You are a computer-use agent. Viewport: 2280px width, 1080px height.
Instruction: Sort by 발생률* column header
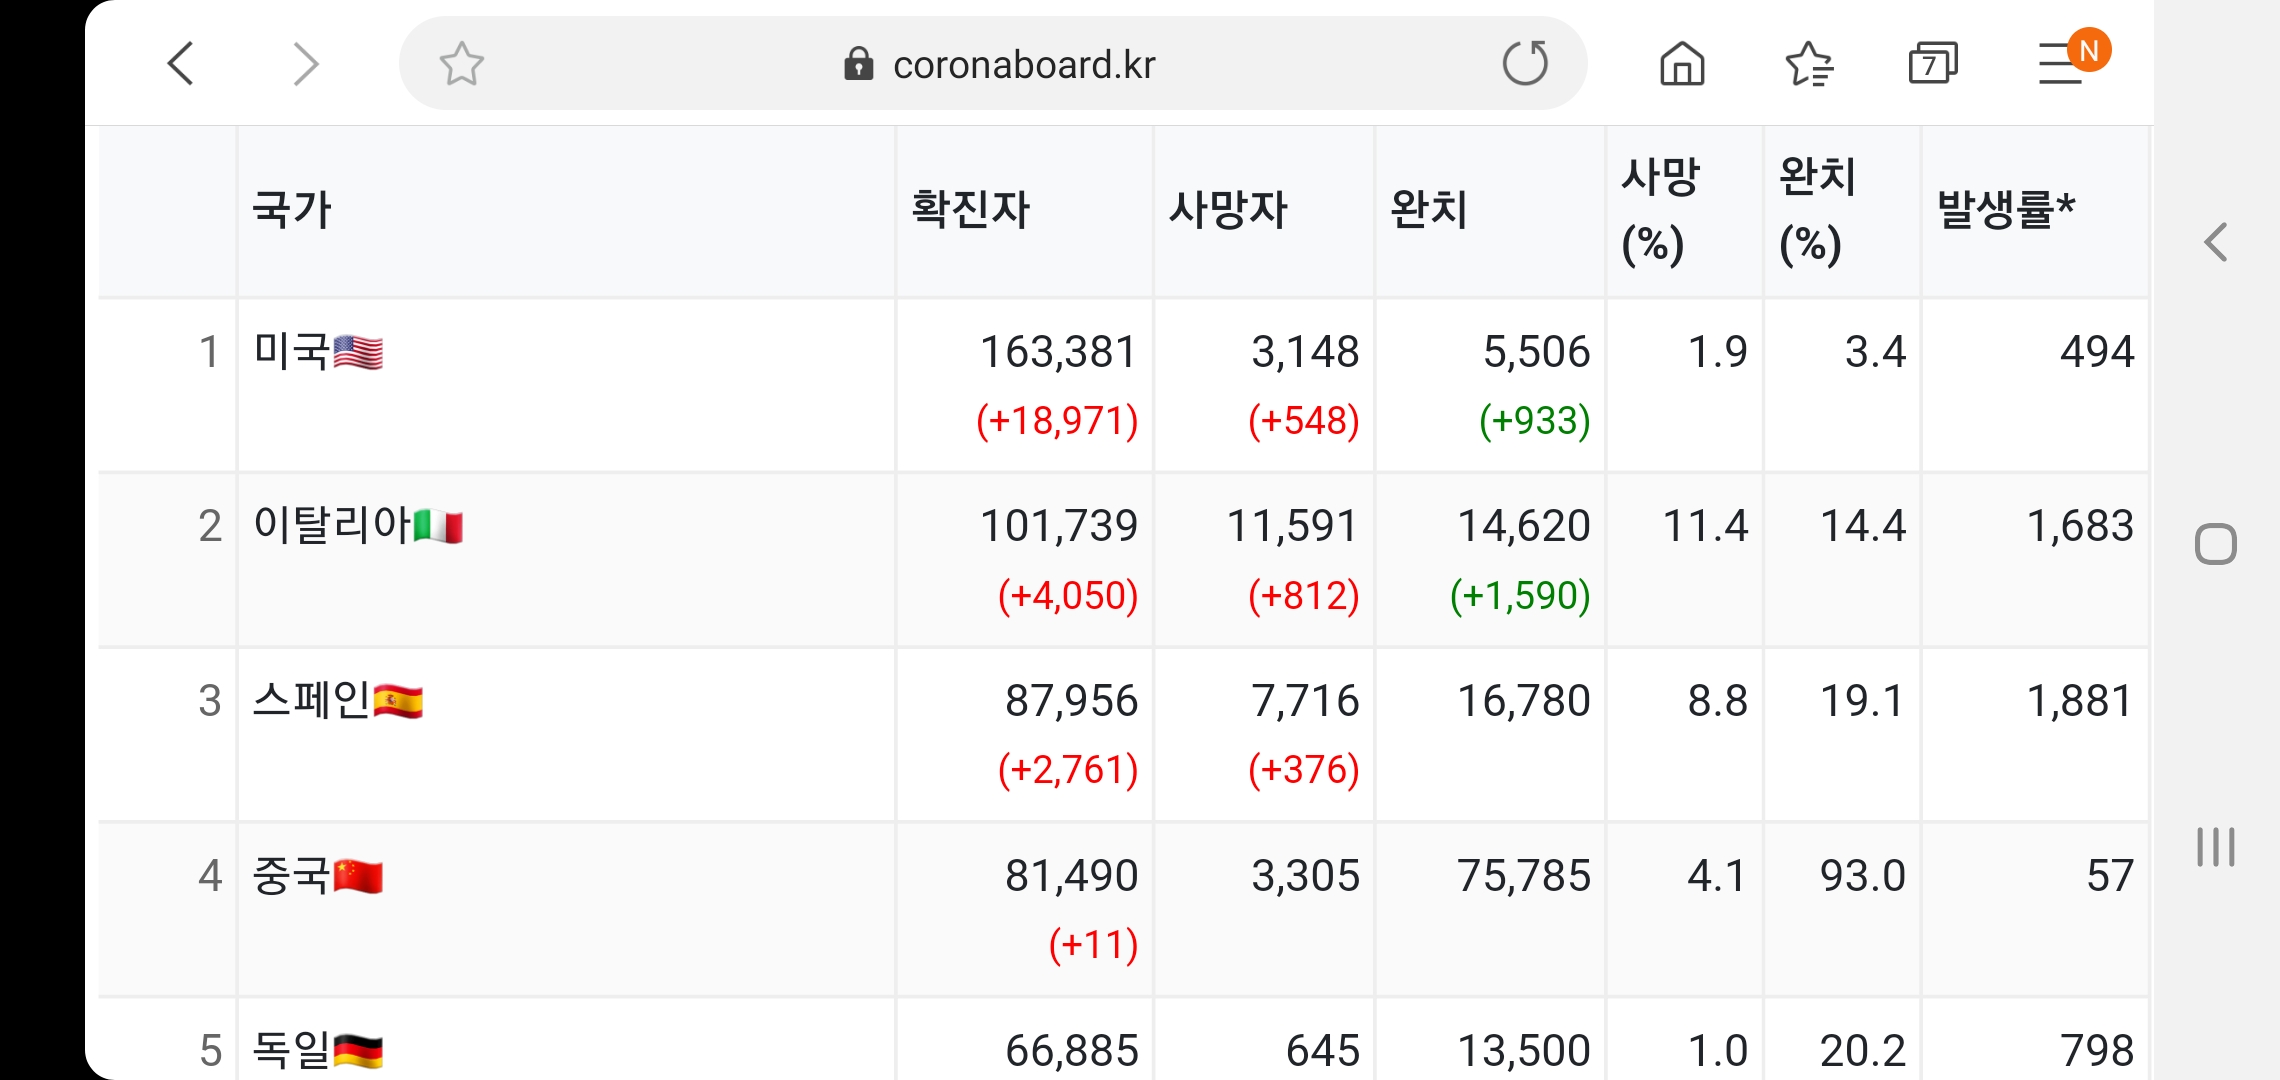2006,210
